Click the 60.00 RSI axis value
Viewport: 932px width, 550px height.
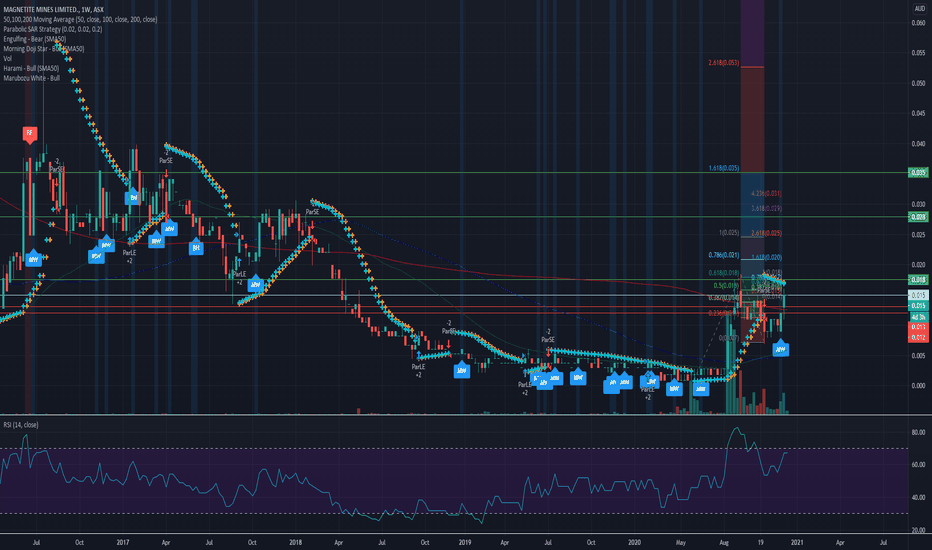coord(918,465)
